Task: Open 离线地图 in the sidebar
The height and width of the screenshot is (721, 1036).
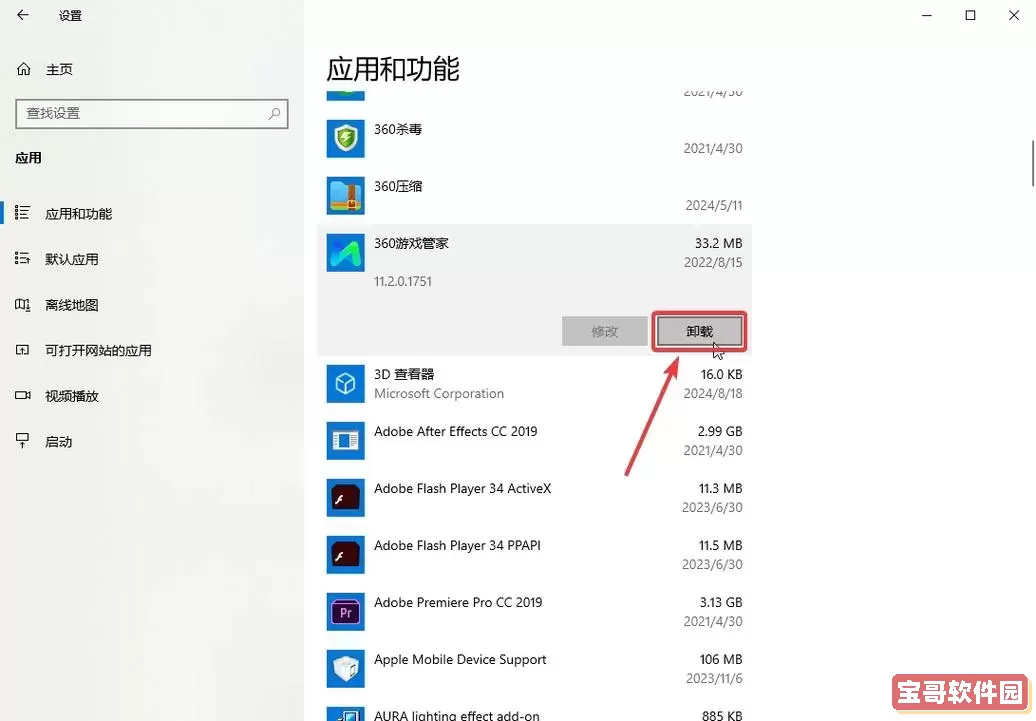Action: point(71,305)
